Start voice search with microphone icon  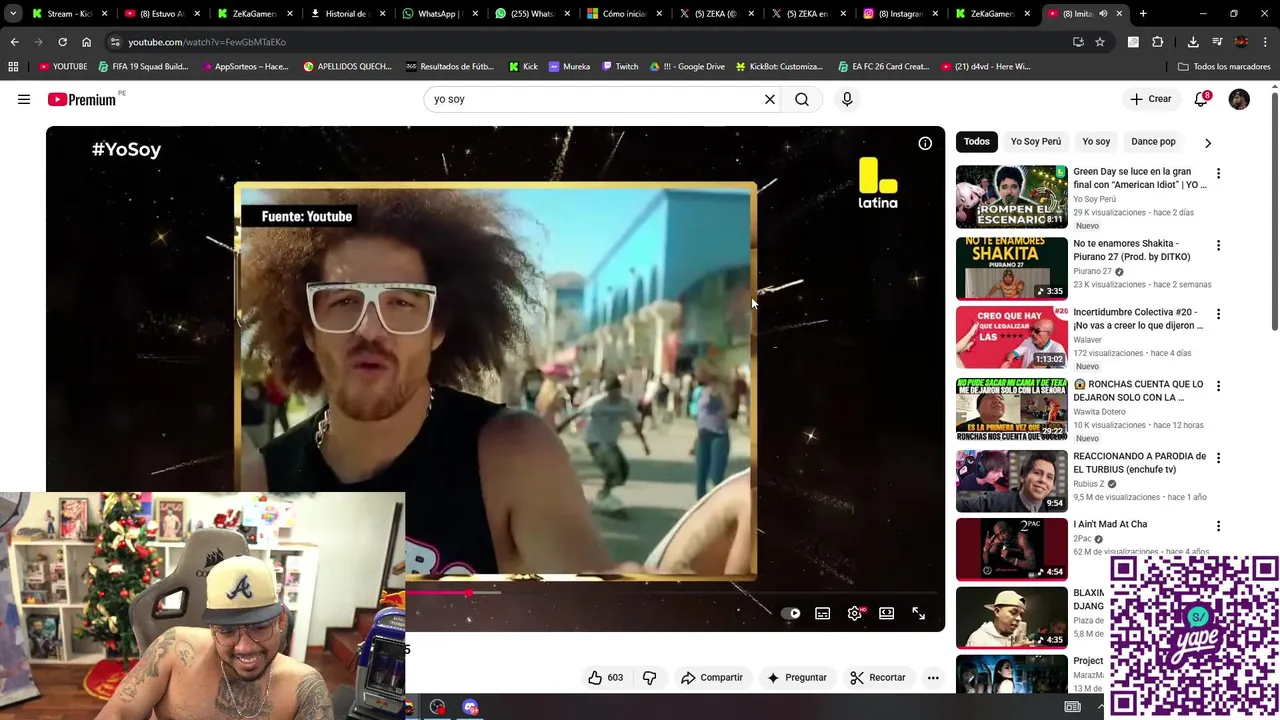pyautogui.click(x=847, y=99)
